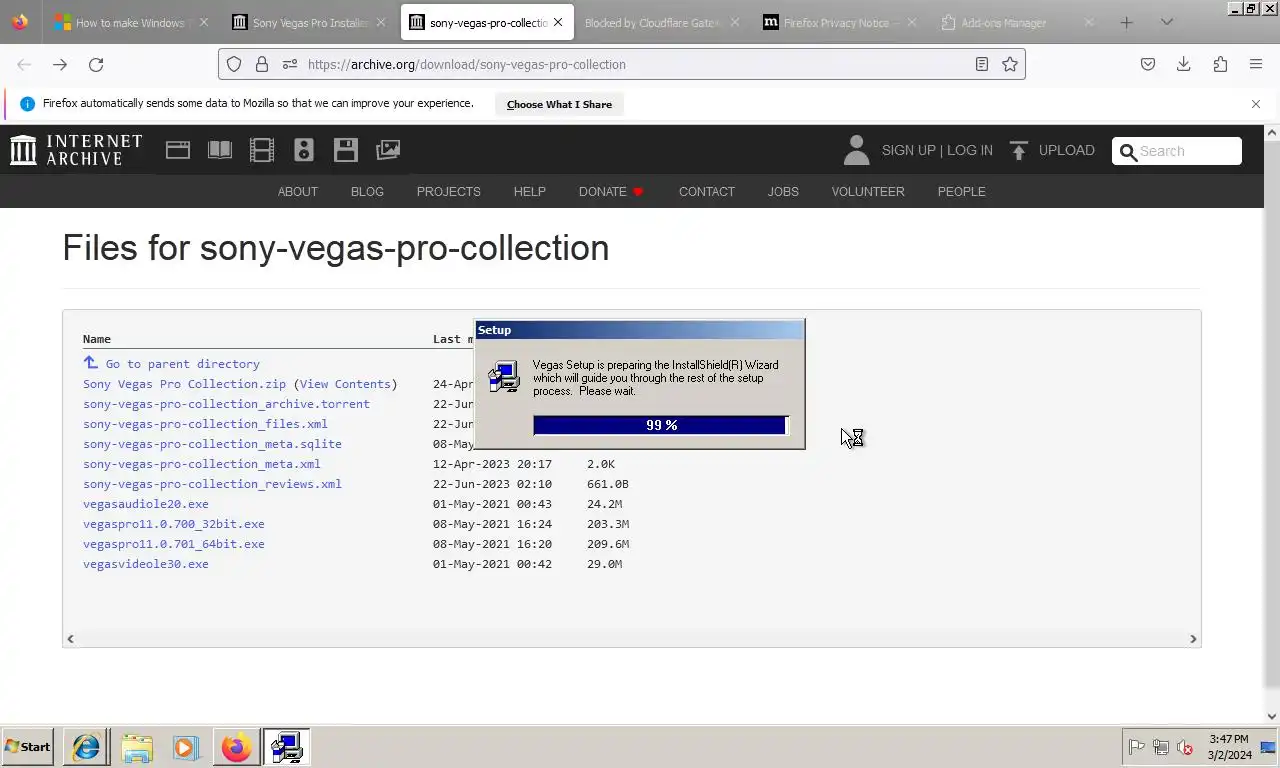Open the Web (Wayback) media icon
The height and width of the screenshot is (768, 1280).
(x=178, y=150)
